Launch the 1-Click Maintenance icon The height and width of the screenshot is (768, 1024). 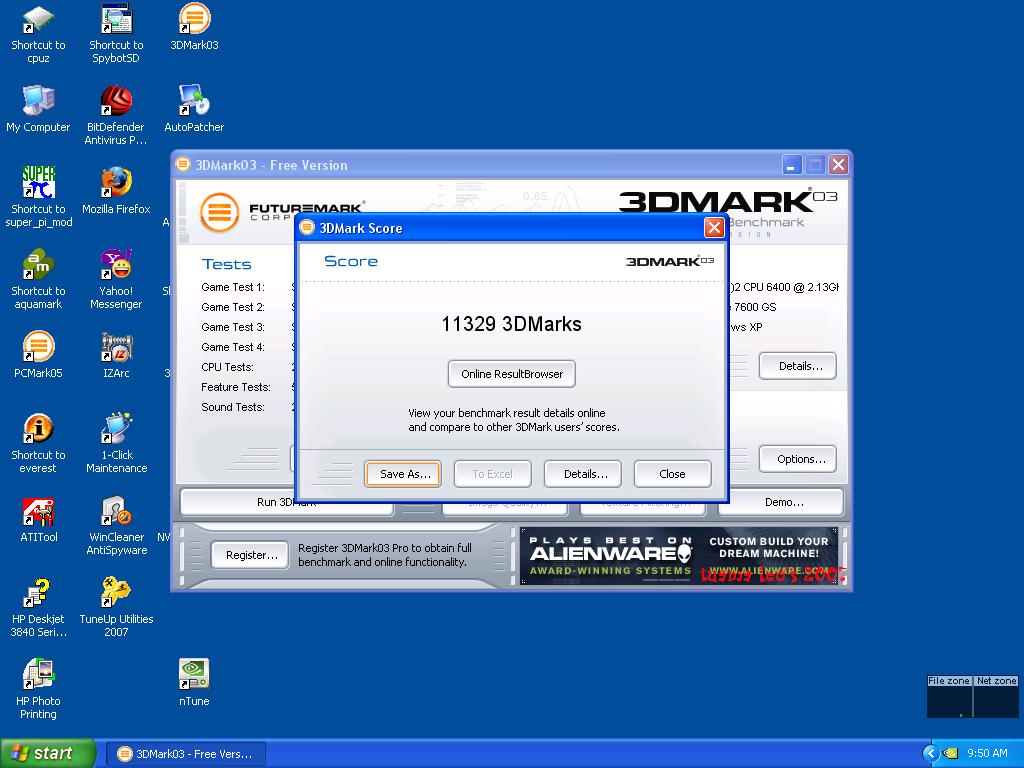[116, 443]
